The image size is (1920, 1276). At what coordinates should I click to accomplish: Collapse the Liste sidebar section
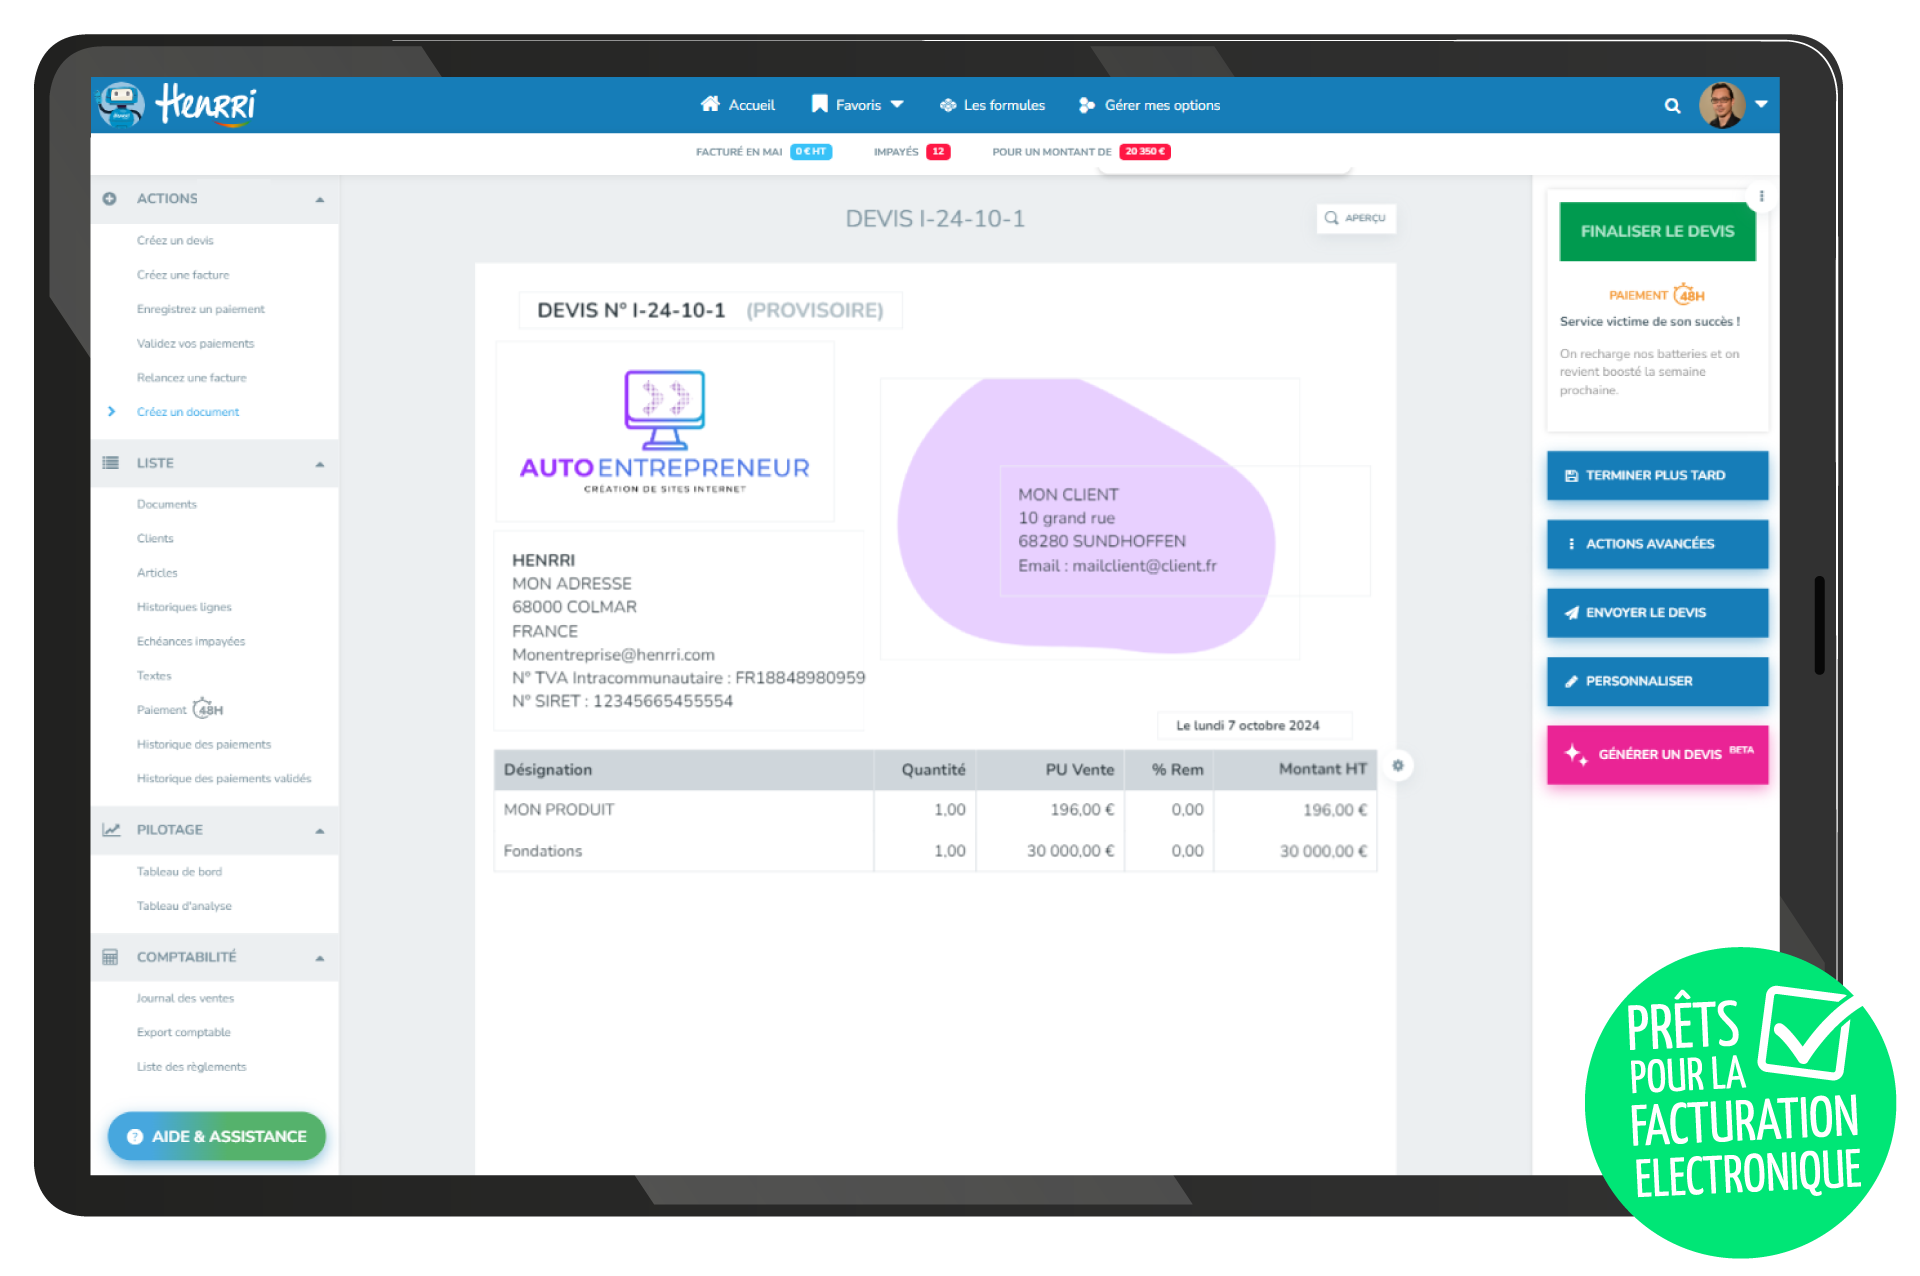(320, 464)
